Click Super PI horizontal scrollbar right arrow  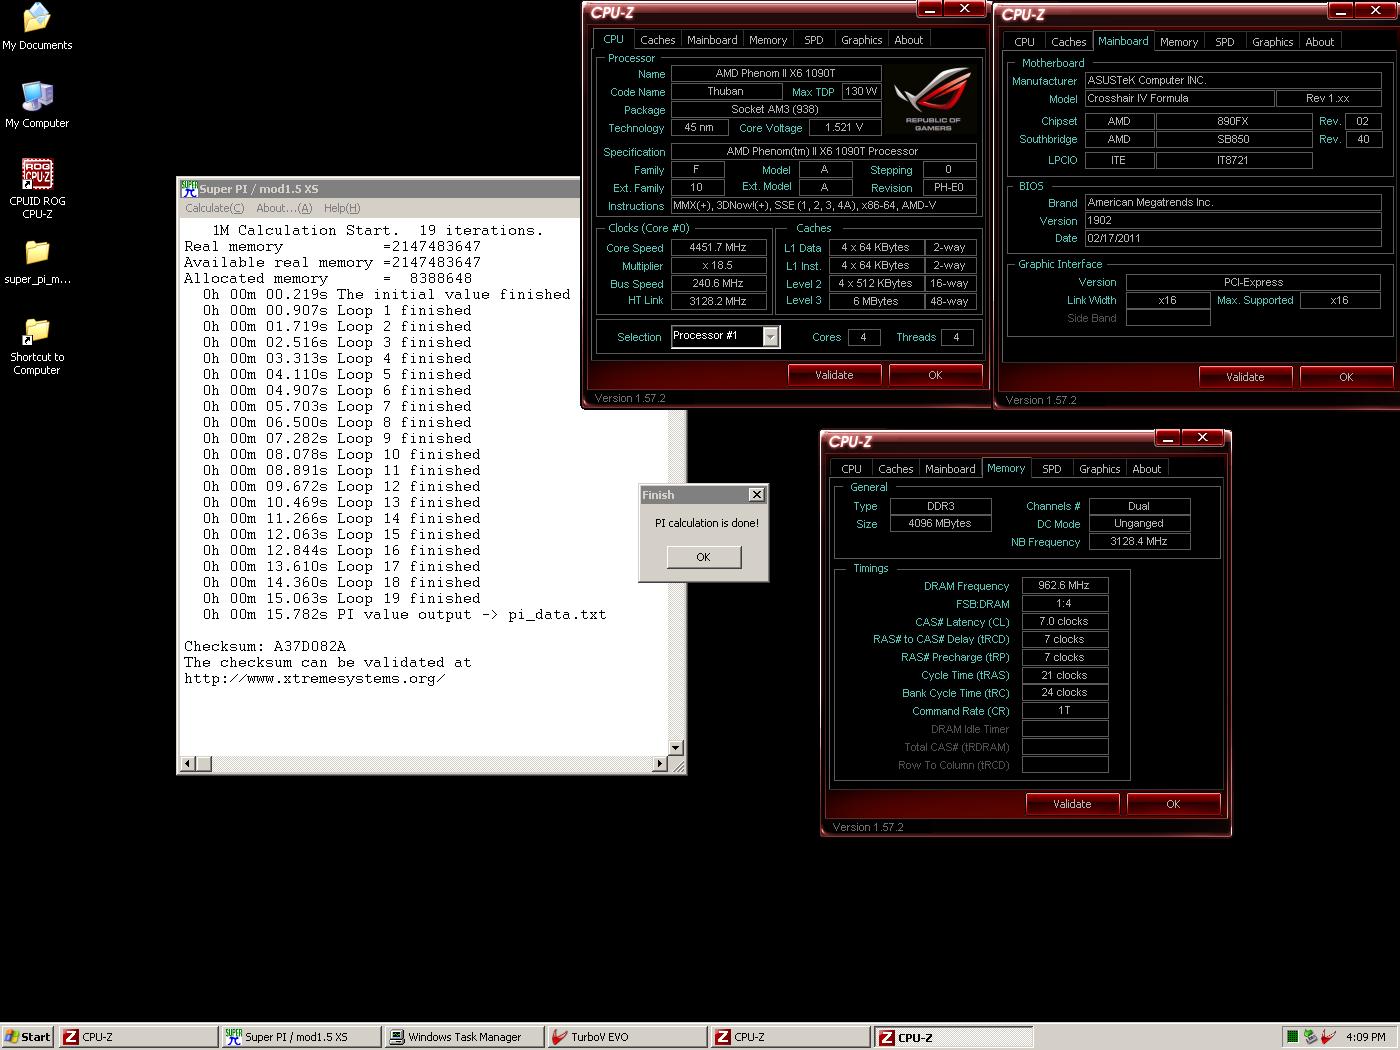click(x=660, y=764)
